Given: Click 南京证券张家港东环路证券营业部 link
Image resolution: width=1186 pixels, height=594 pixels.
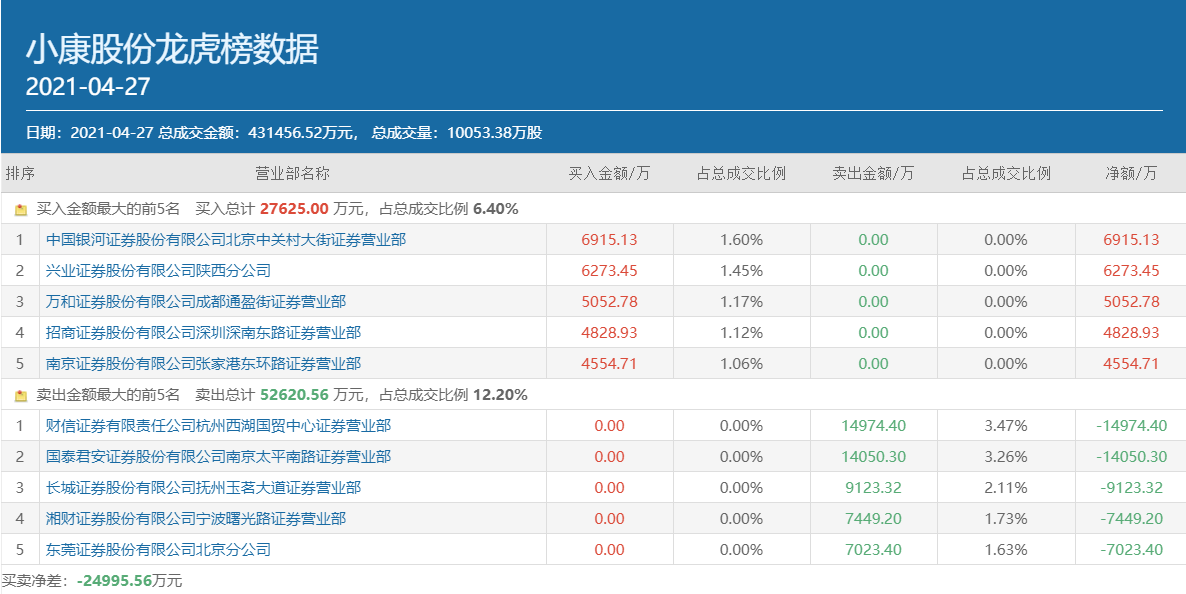Looking at the screenshot, I should click(203, 364).
